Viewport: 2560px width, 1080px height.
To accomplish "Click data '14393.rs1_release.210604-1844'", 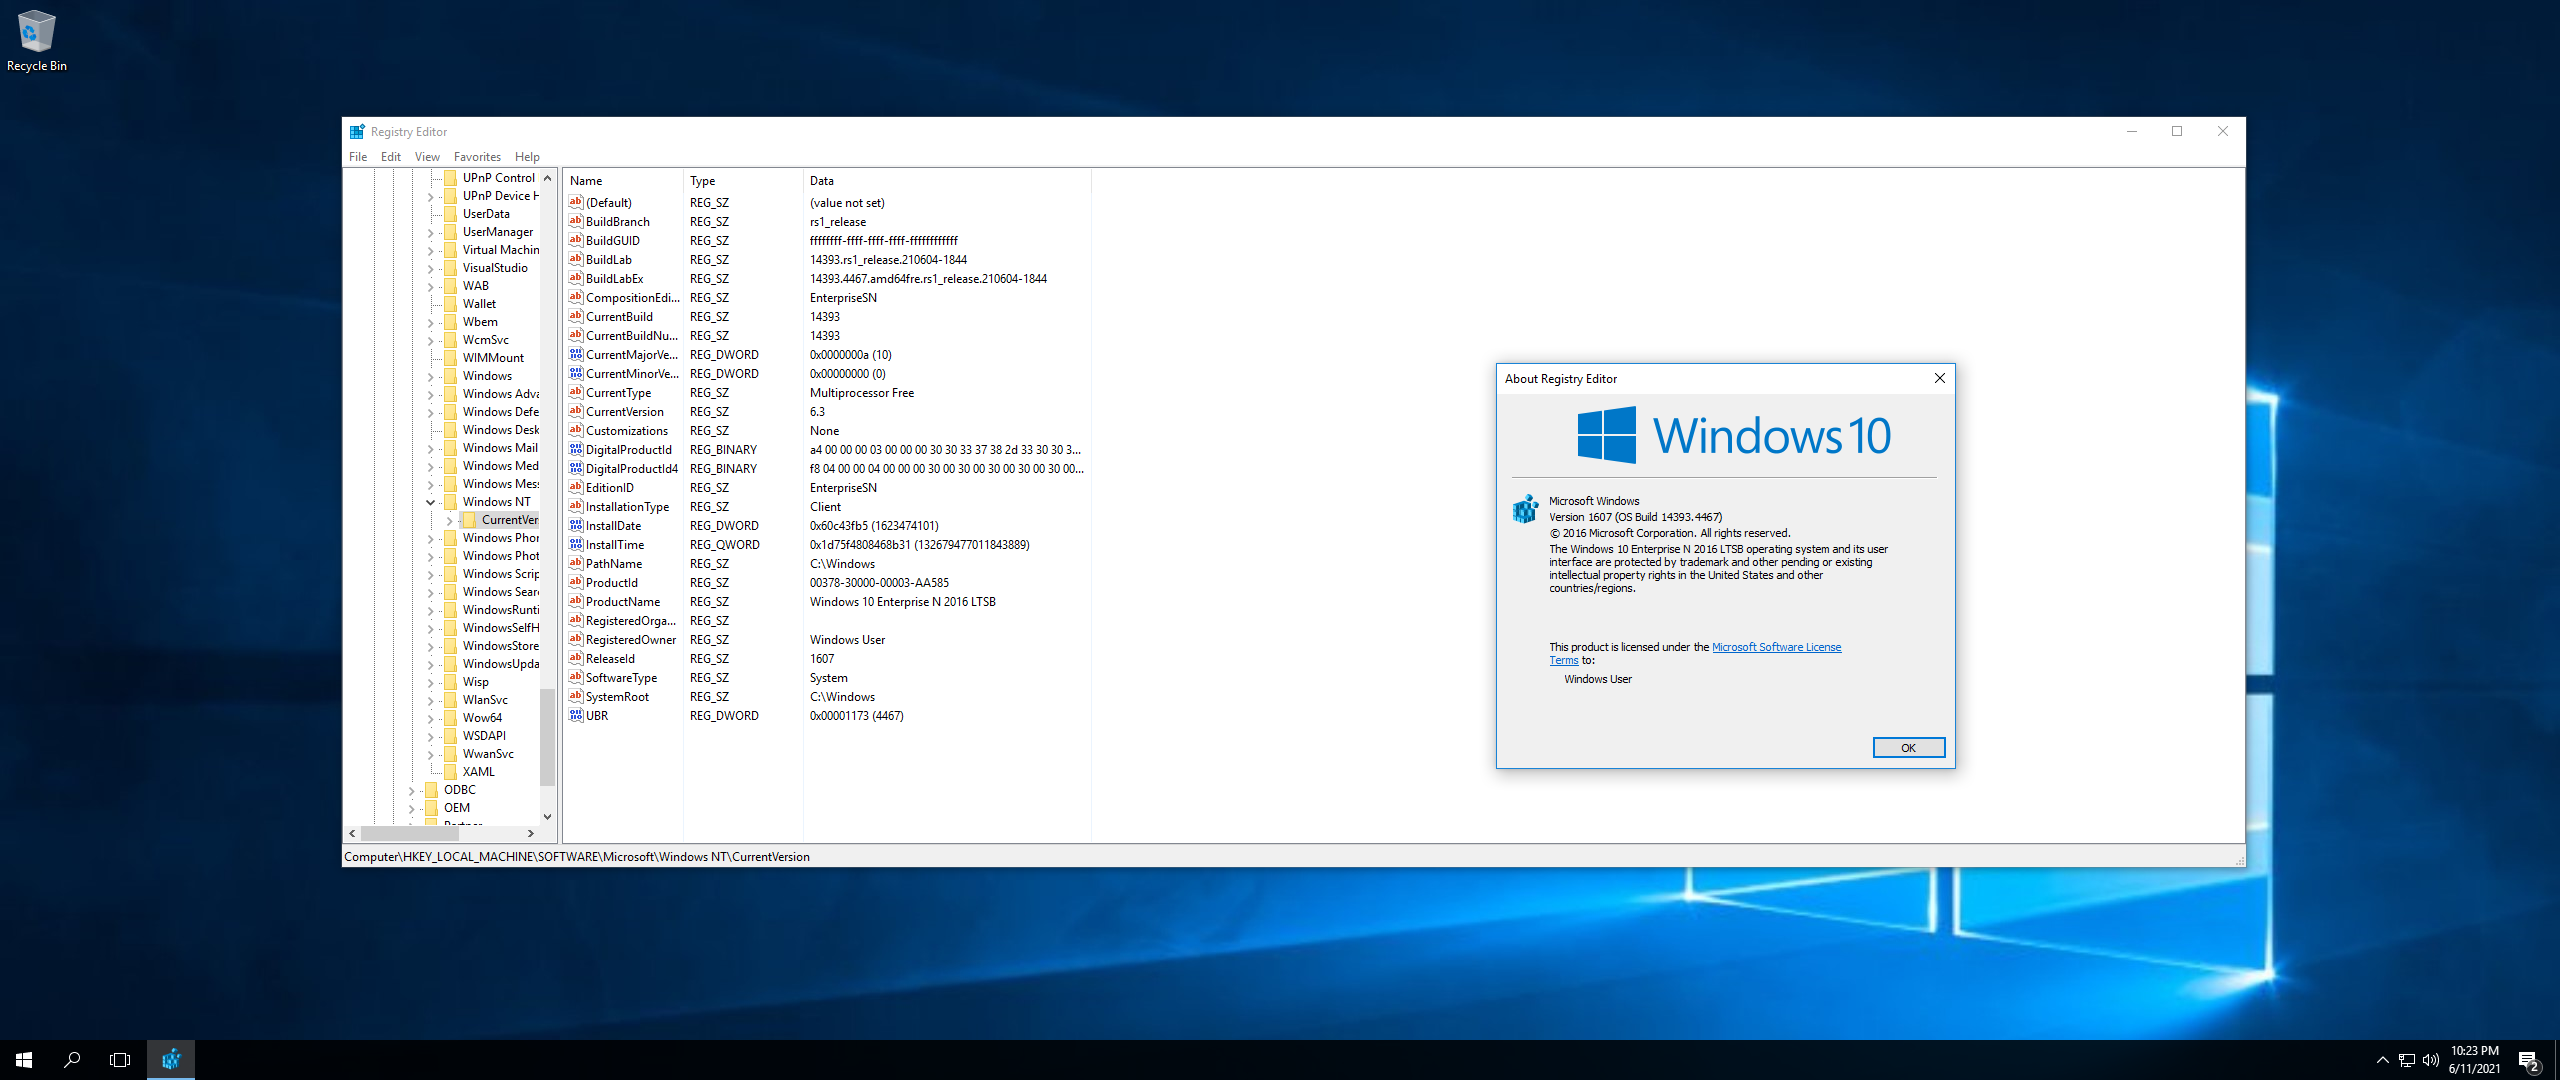I will tap(888, 259).
